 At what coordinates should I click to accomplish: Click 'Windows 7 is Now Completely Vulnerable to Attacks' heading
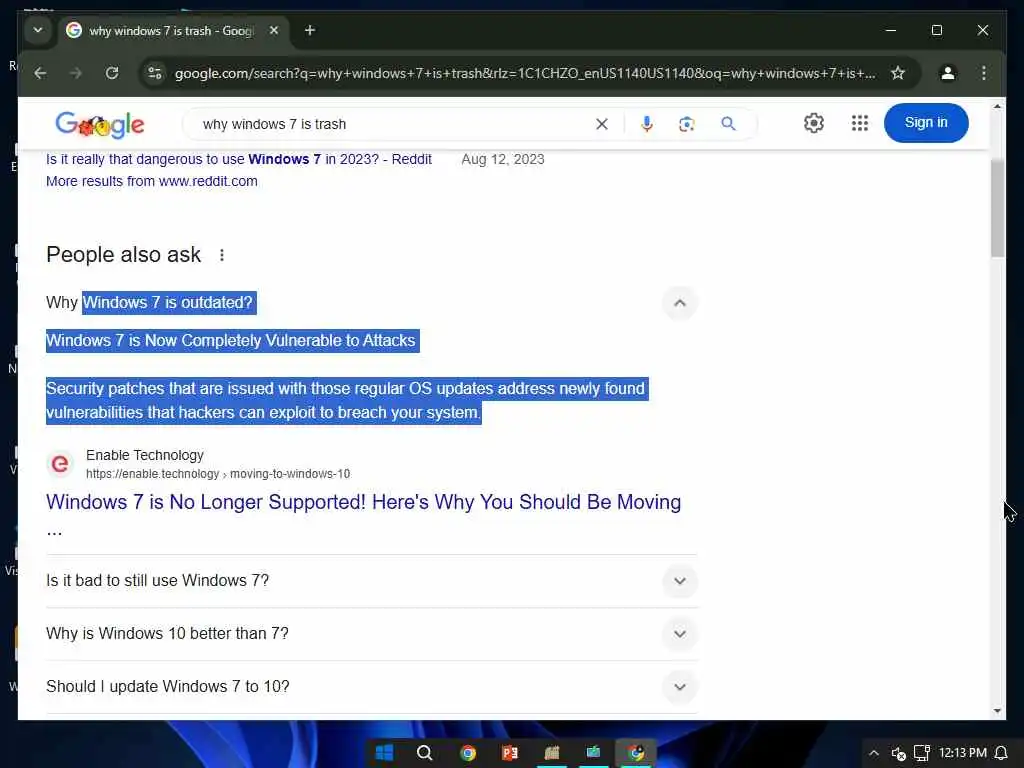[x=231, y=341]
